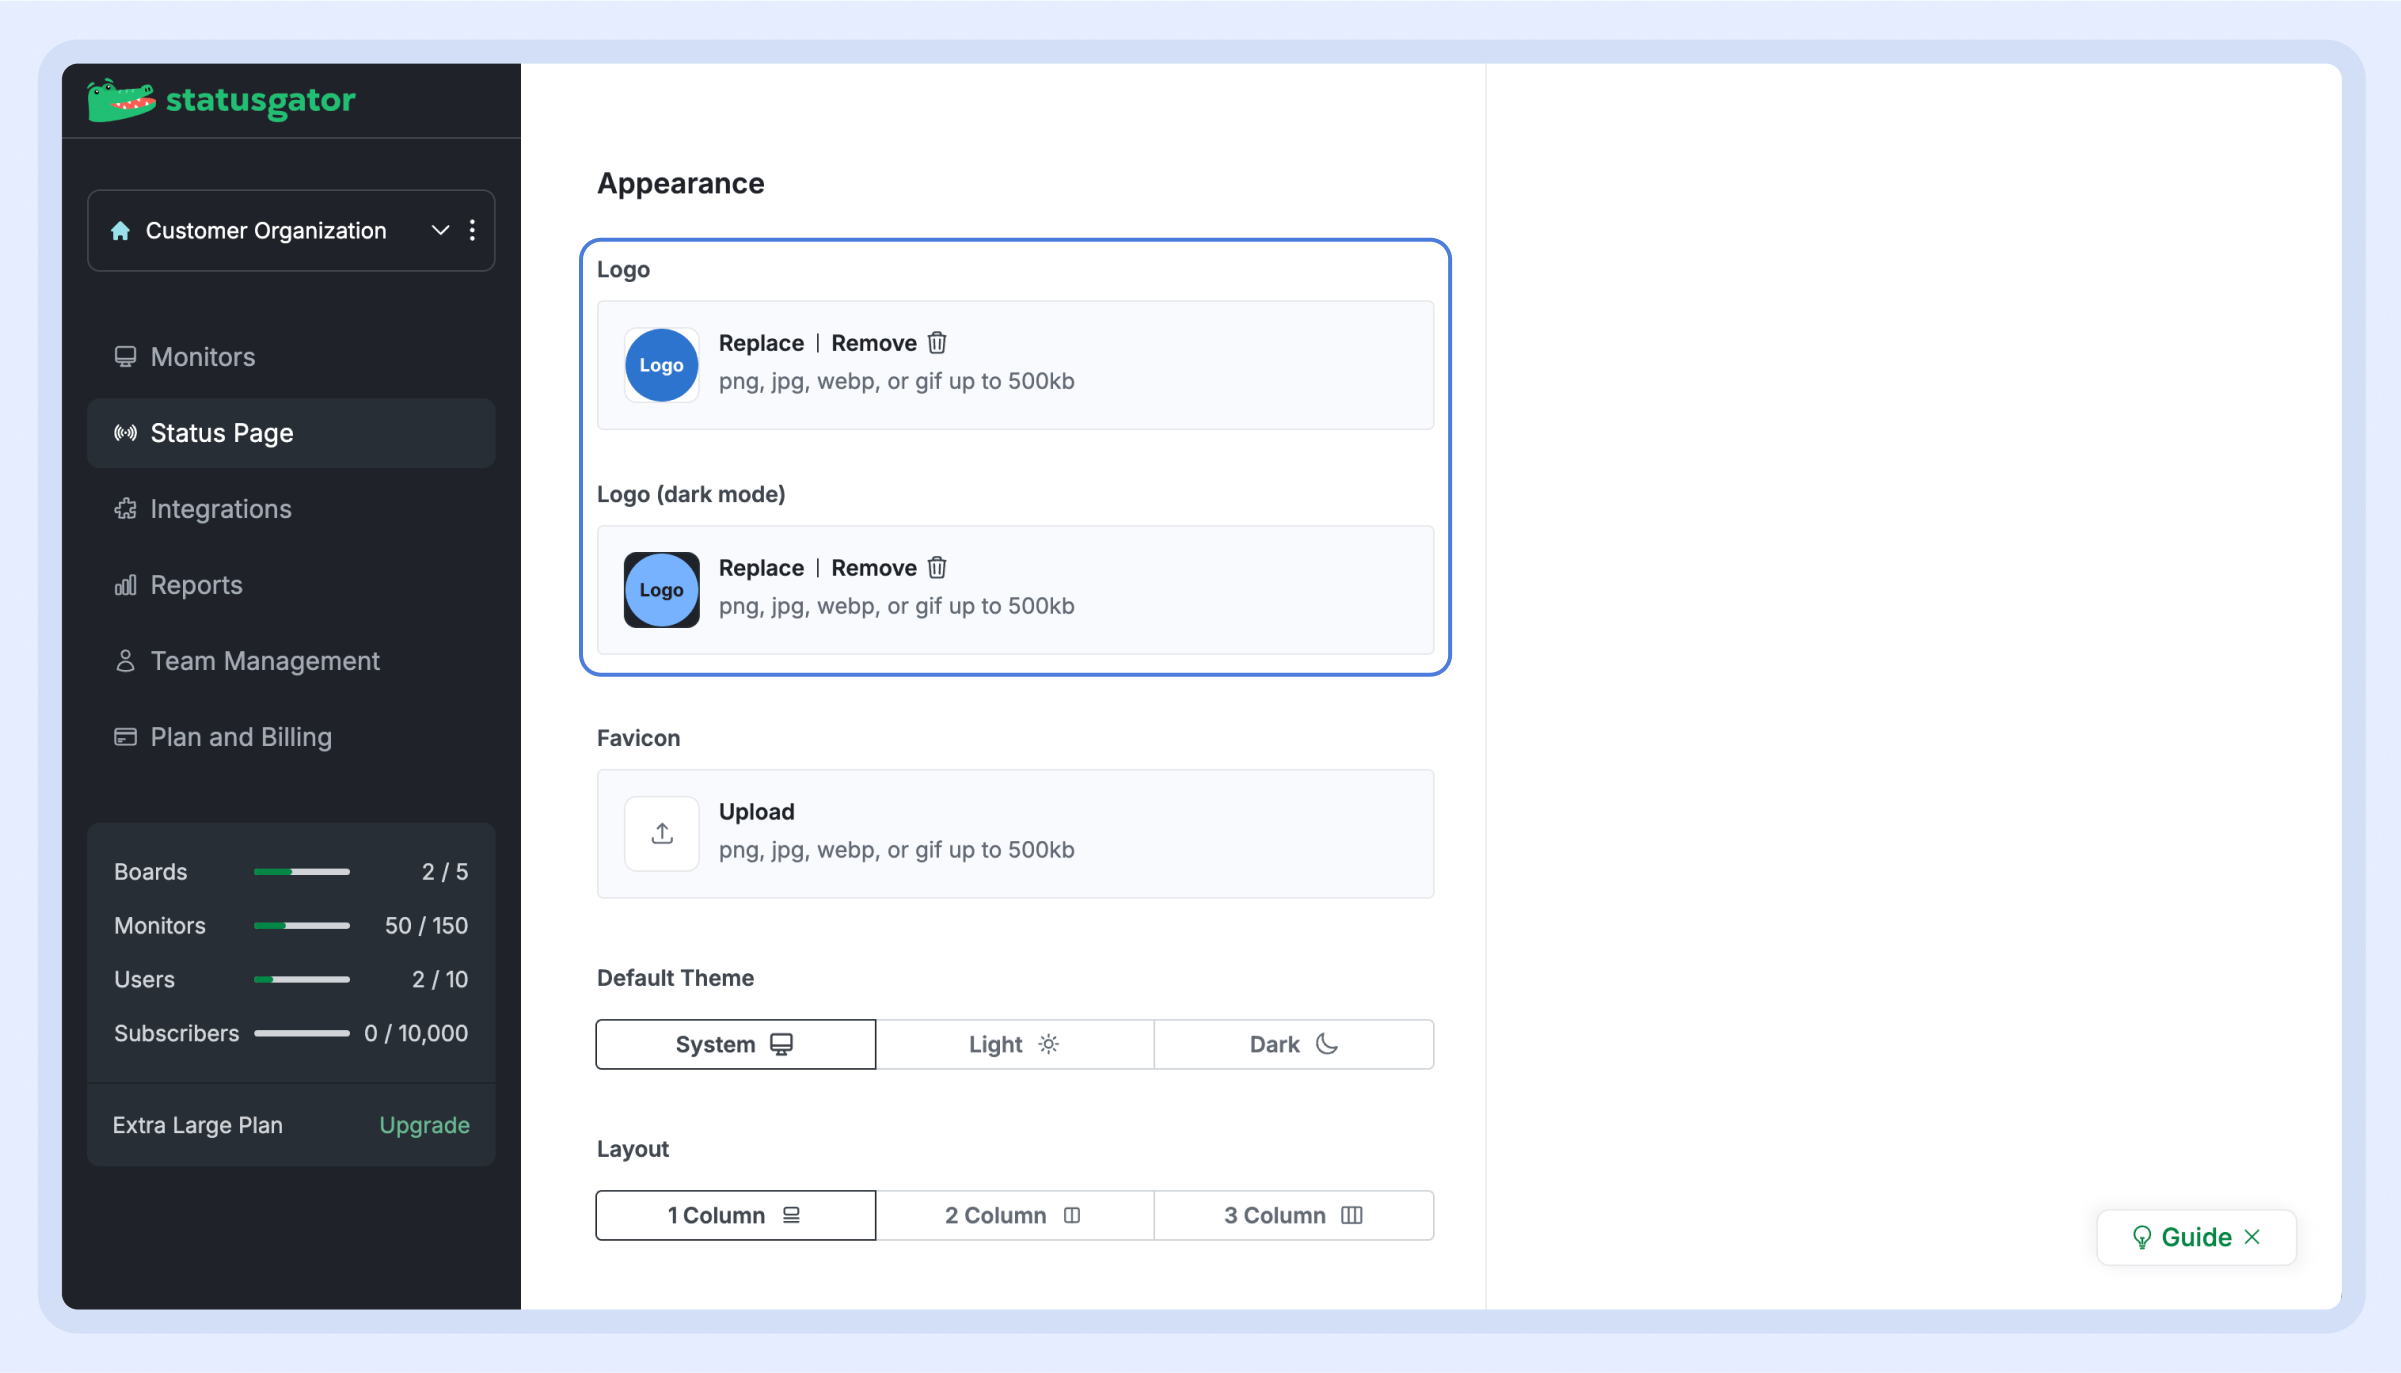Screen dimensions: 2401x1373
Task: Close the Guide widget with X
Action: 2252,1237
